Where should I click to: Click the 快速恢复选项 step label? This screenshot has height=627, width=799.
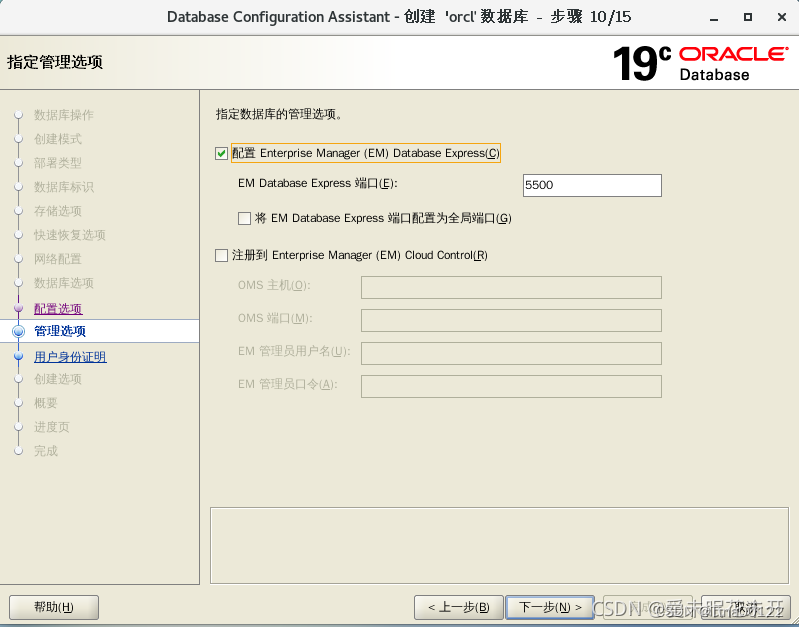[x=70, y=235]
